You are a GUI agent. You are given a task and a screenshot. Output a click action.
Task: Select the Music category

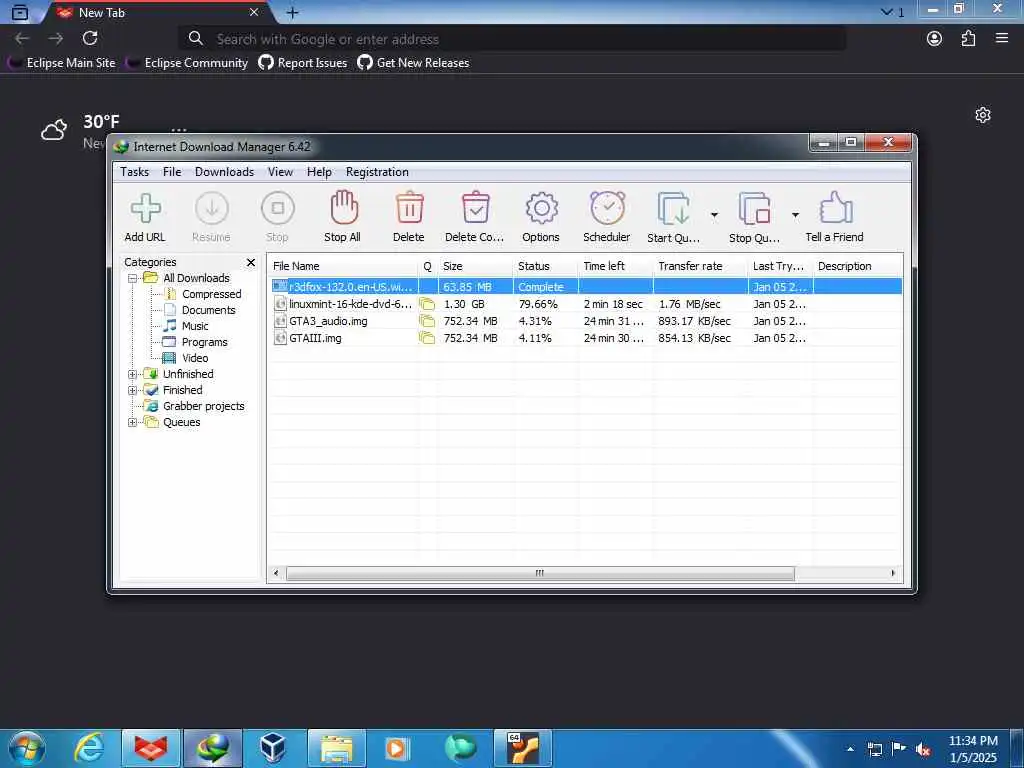[x=195, y=326]
